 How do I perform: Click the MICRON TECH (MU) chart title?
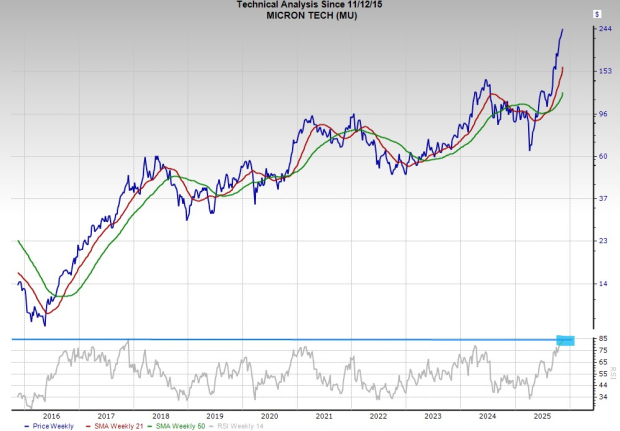308,16
